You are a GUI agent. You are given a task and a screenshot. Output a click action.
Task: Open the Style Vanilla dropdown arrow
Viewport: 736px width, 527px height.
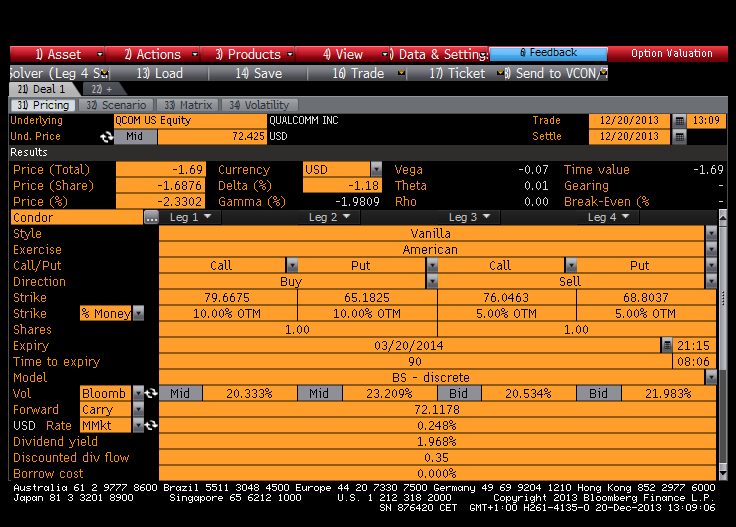(x=711, y=233)
